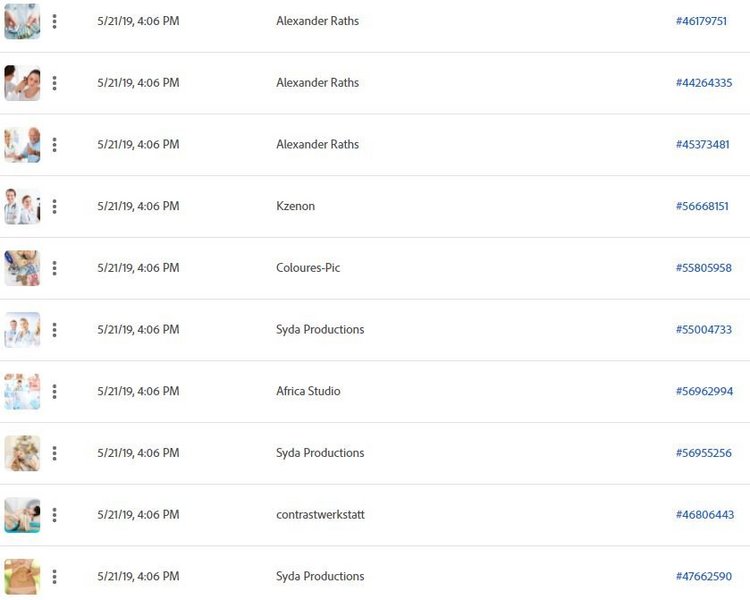
Task: Open the options menu in contrastwerkstatt row
Action: (x=55, y=515)
